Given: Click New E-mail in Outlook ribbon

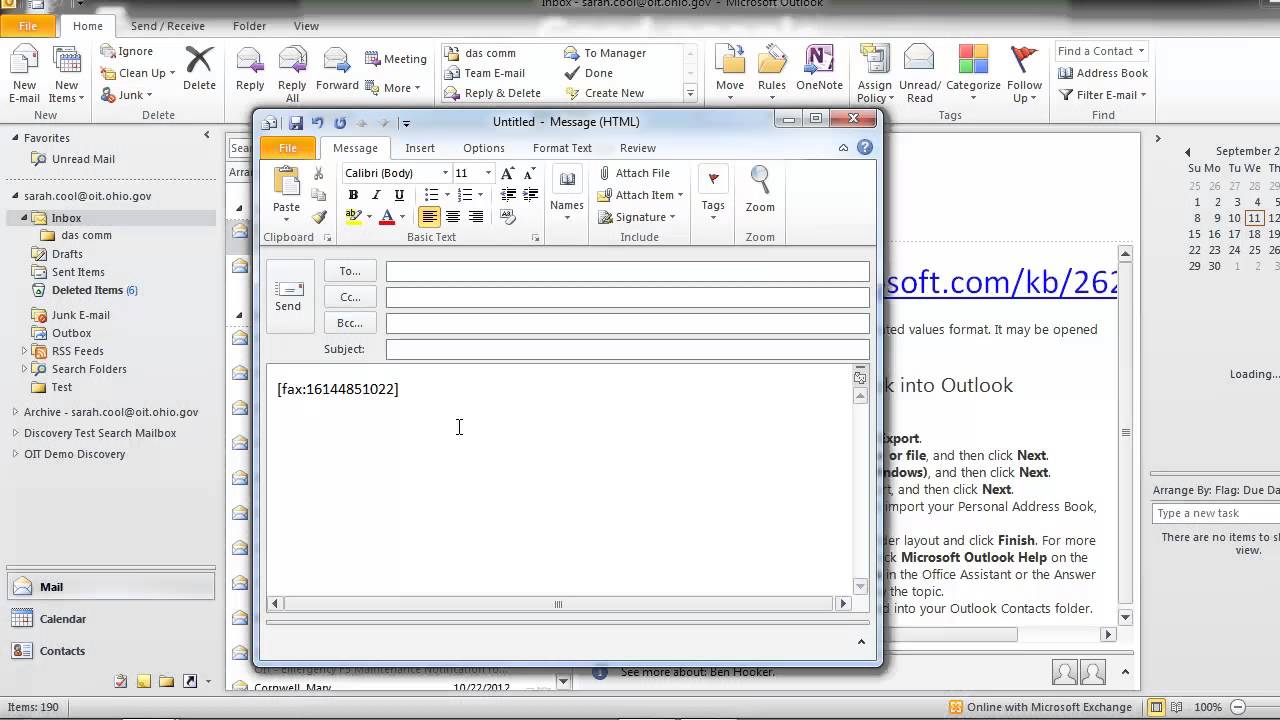Looking at the screenshot, I should 24,74.
